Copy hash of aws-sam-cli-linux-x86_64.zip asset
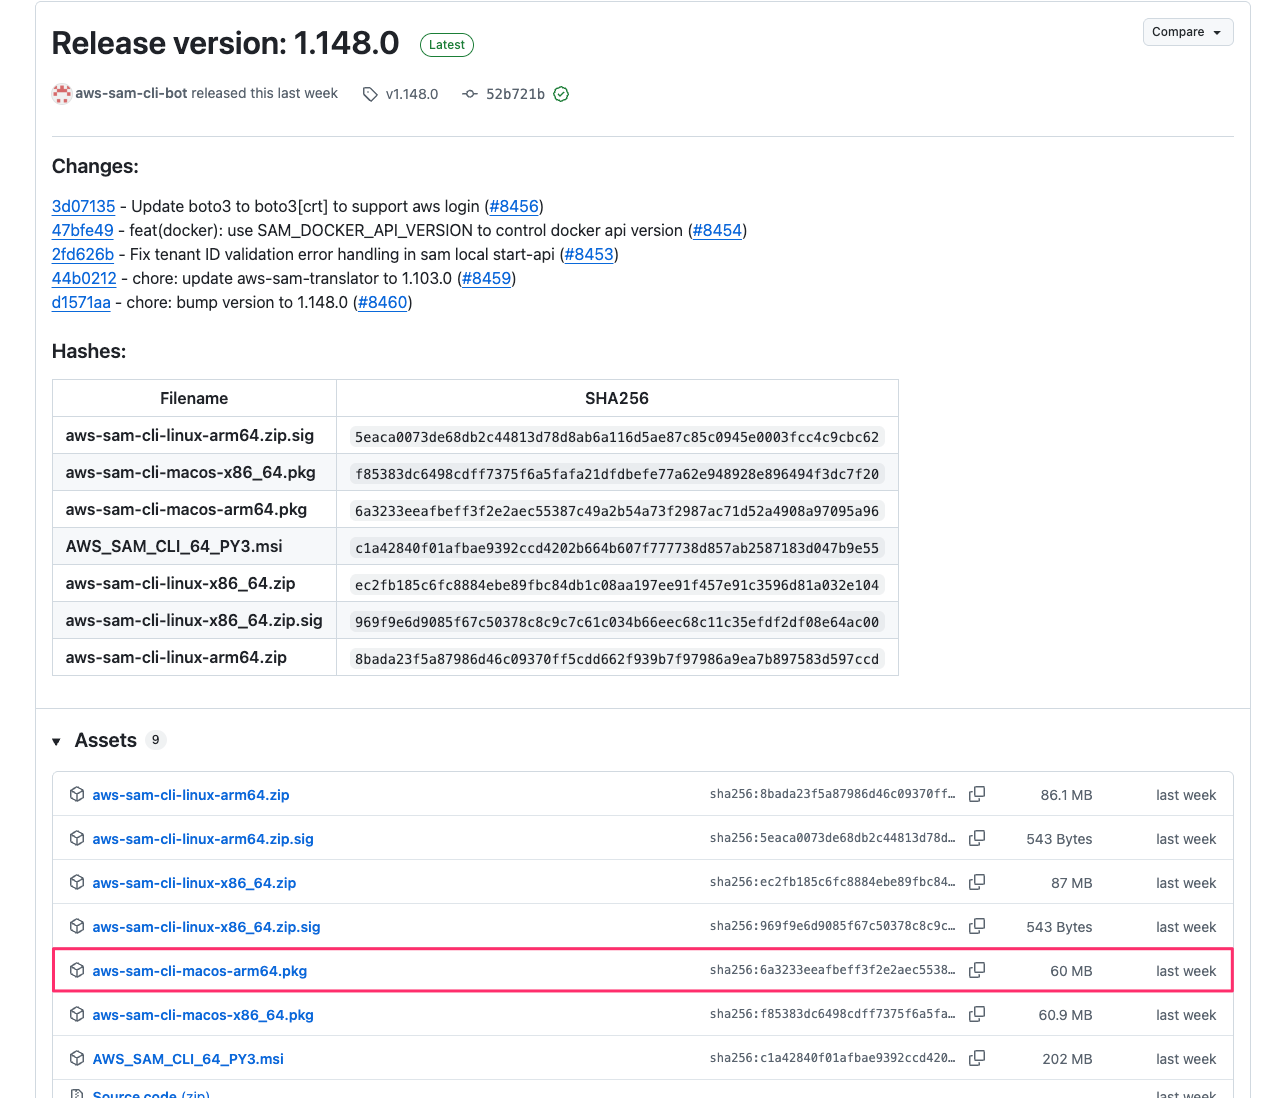 pos(977,882)
